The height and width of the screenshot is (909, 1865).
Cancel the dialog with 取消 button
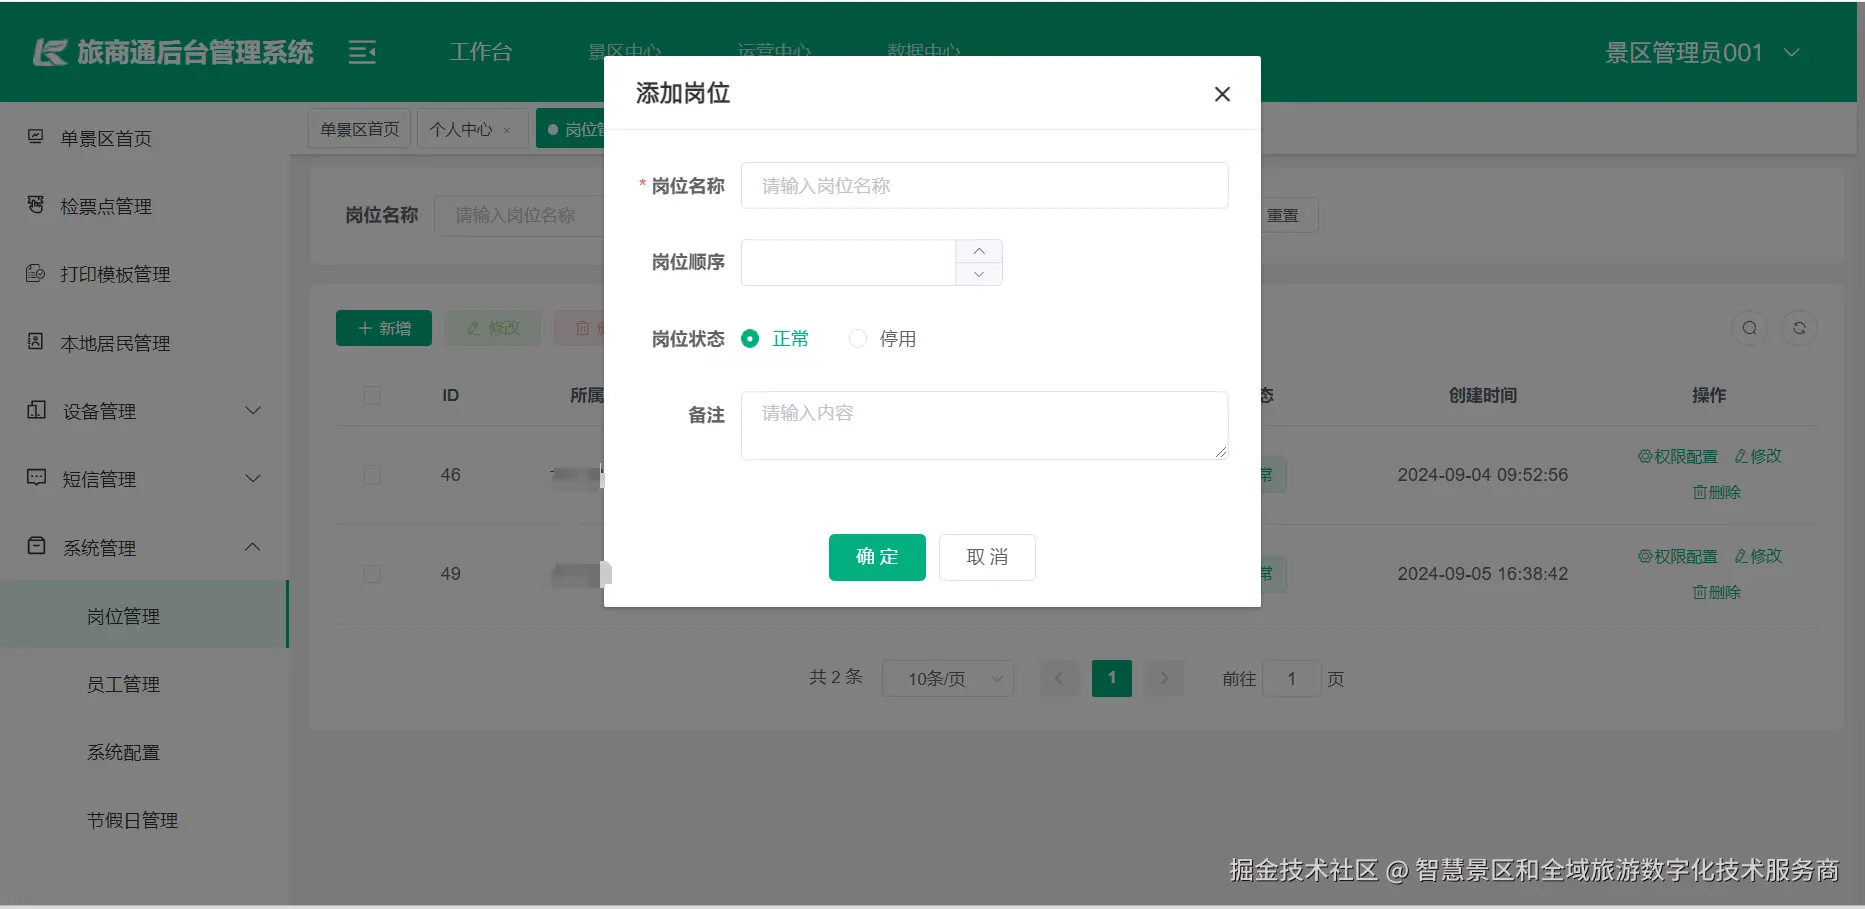986,557
